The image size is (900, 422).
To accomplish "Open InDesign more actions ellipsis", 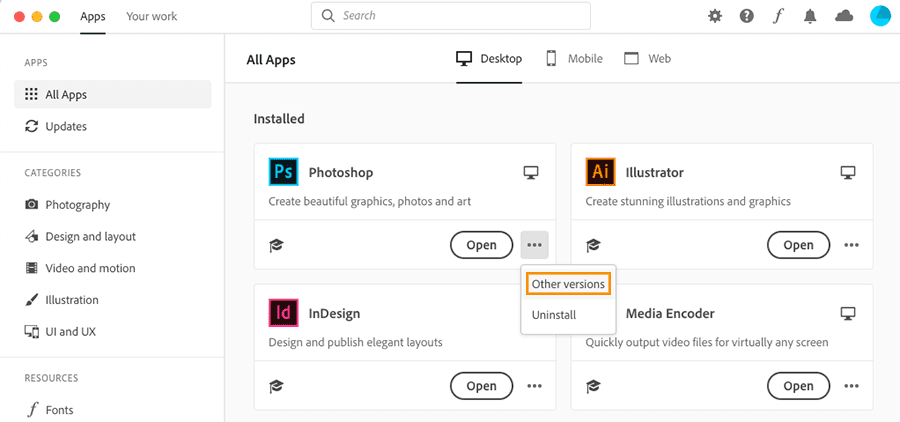I will pos(535,385).
